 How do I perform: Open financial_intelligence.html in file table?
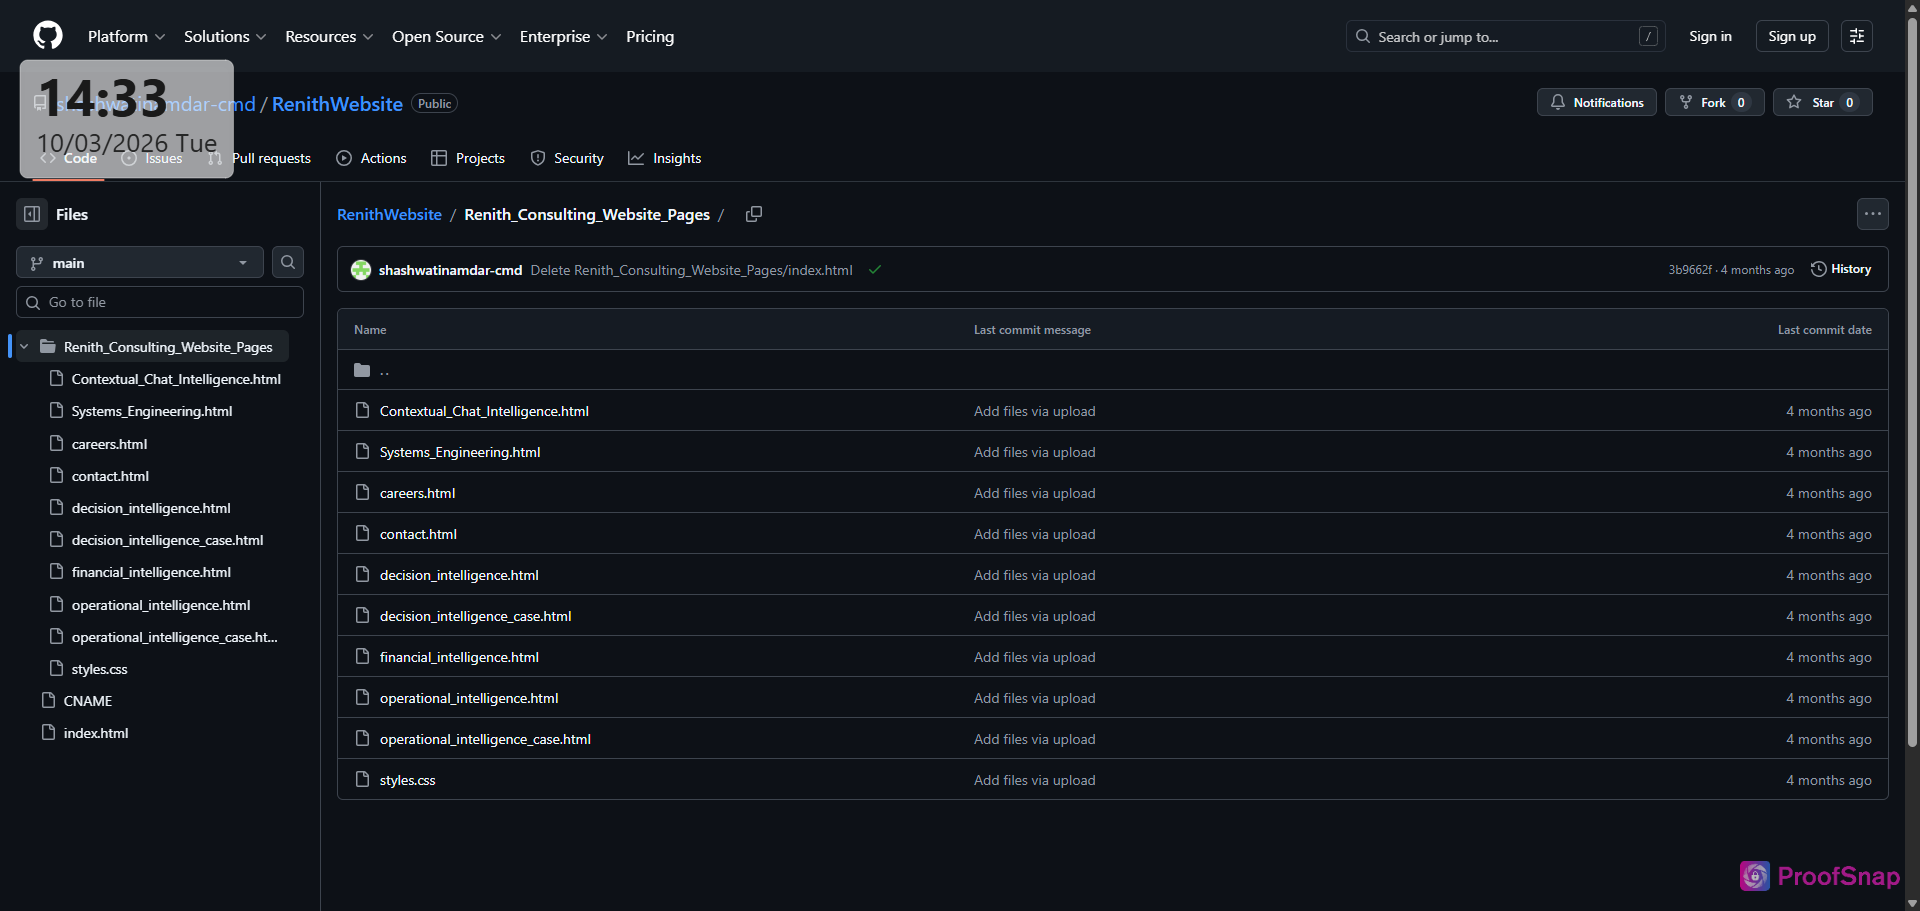tap(459, 657)
